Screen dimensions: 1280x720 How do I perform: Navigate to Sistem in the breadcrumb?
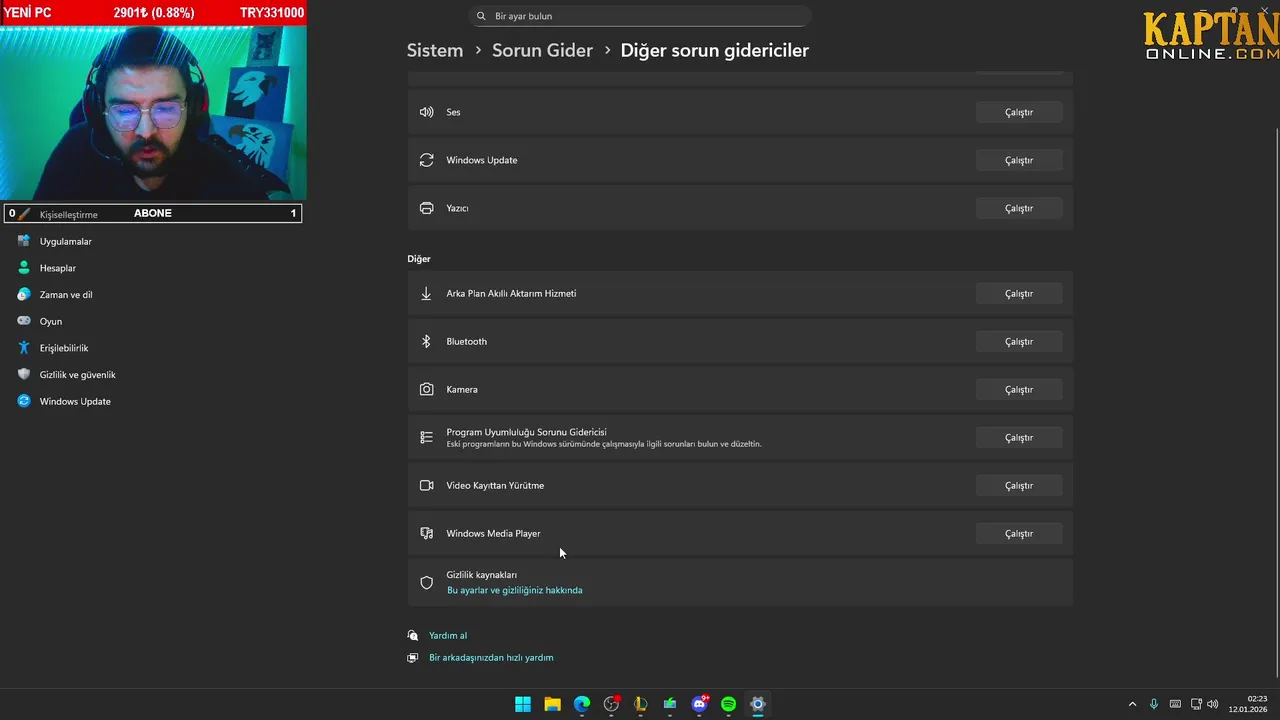point(435,50)
